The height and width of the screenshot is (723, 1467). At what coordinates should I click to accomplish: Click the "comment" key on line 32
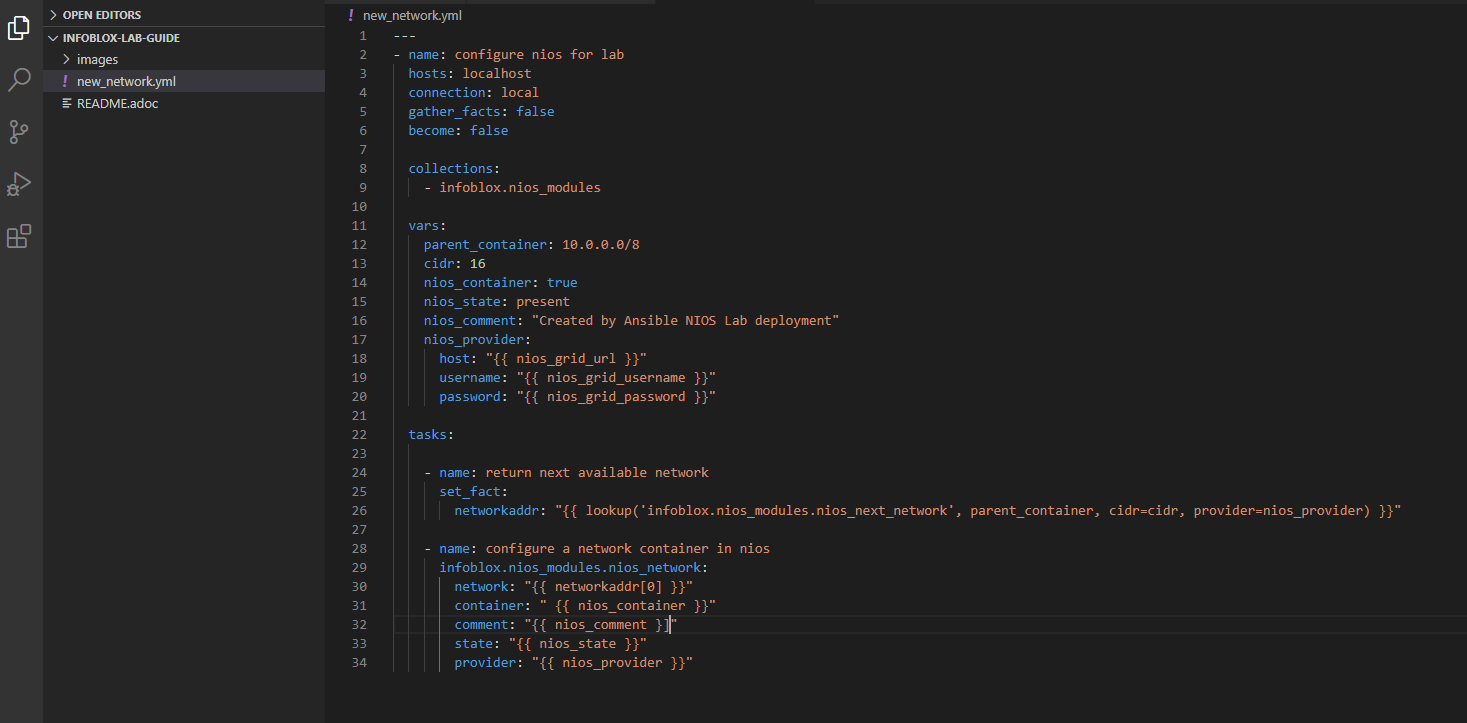[482, 624]
